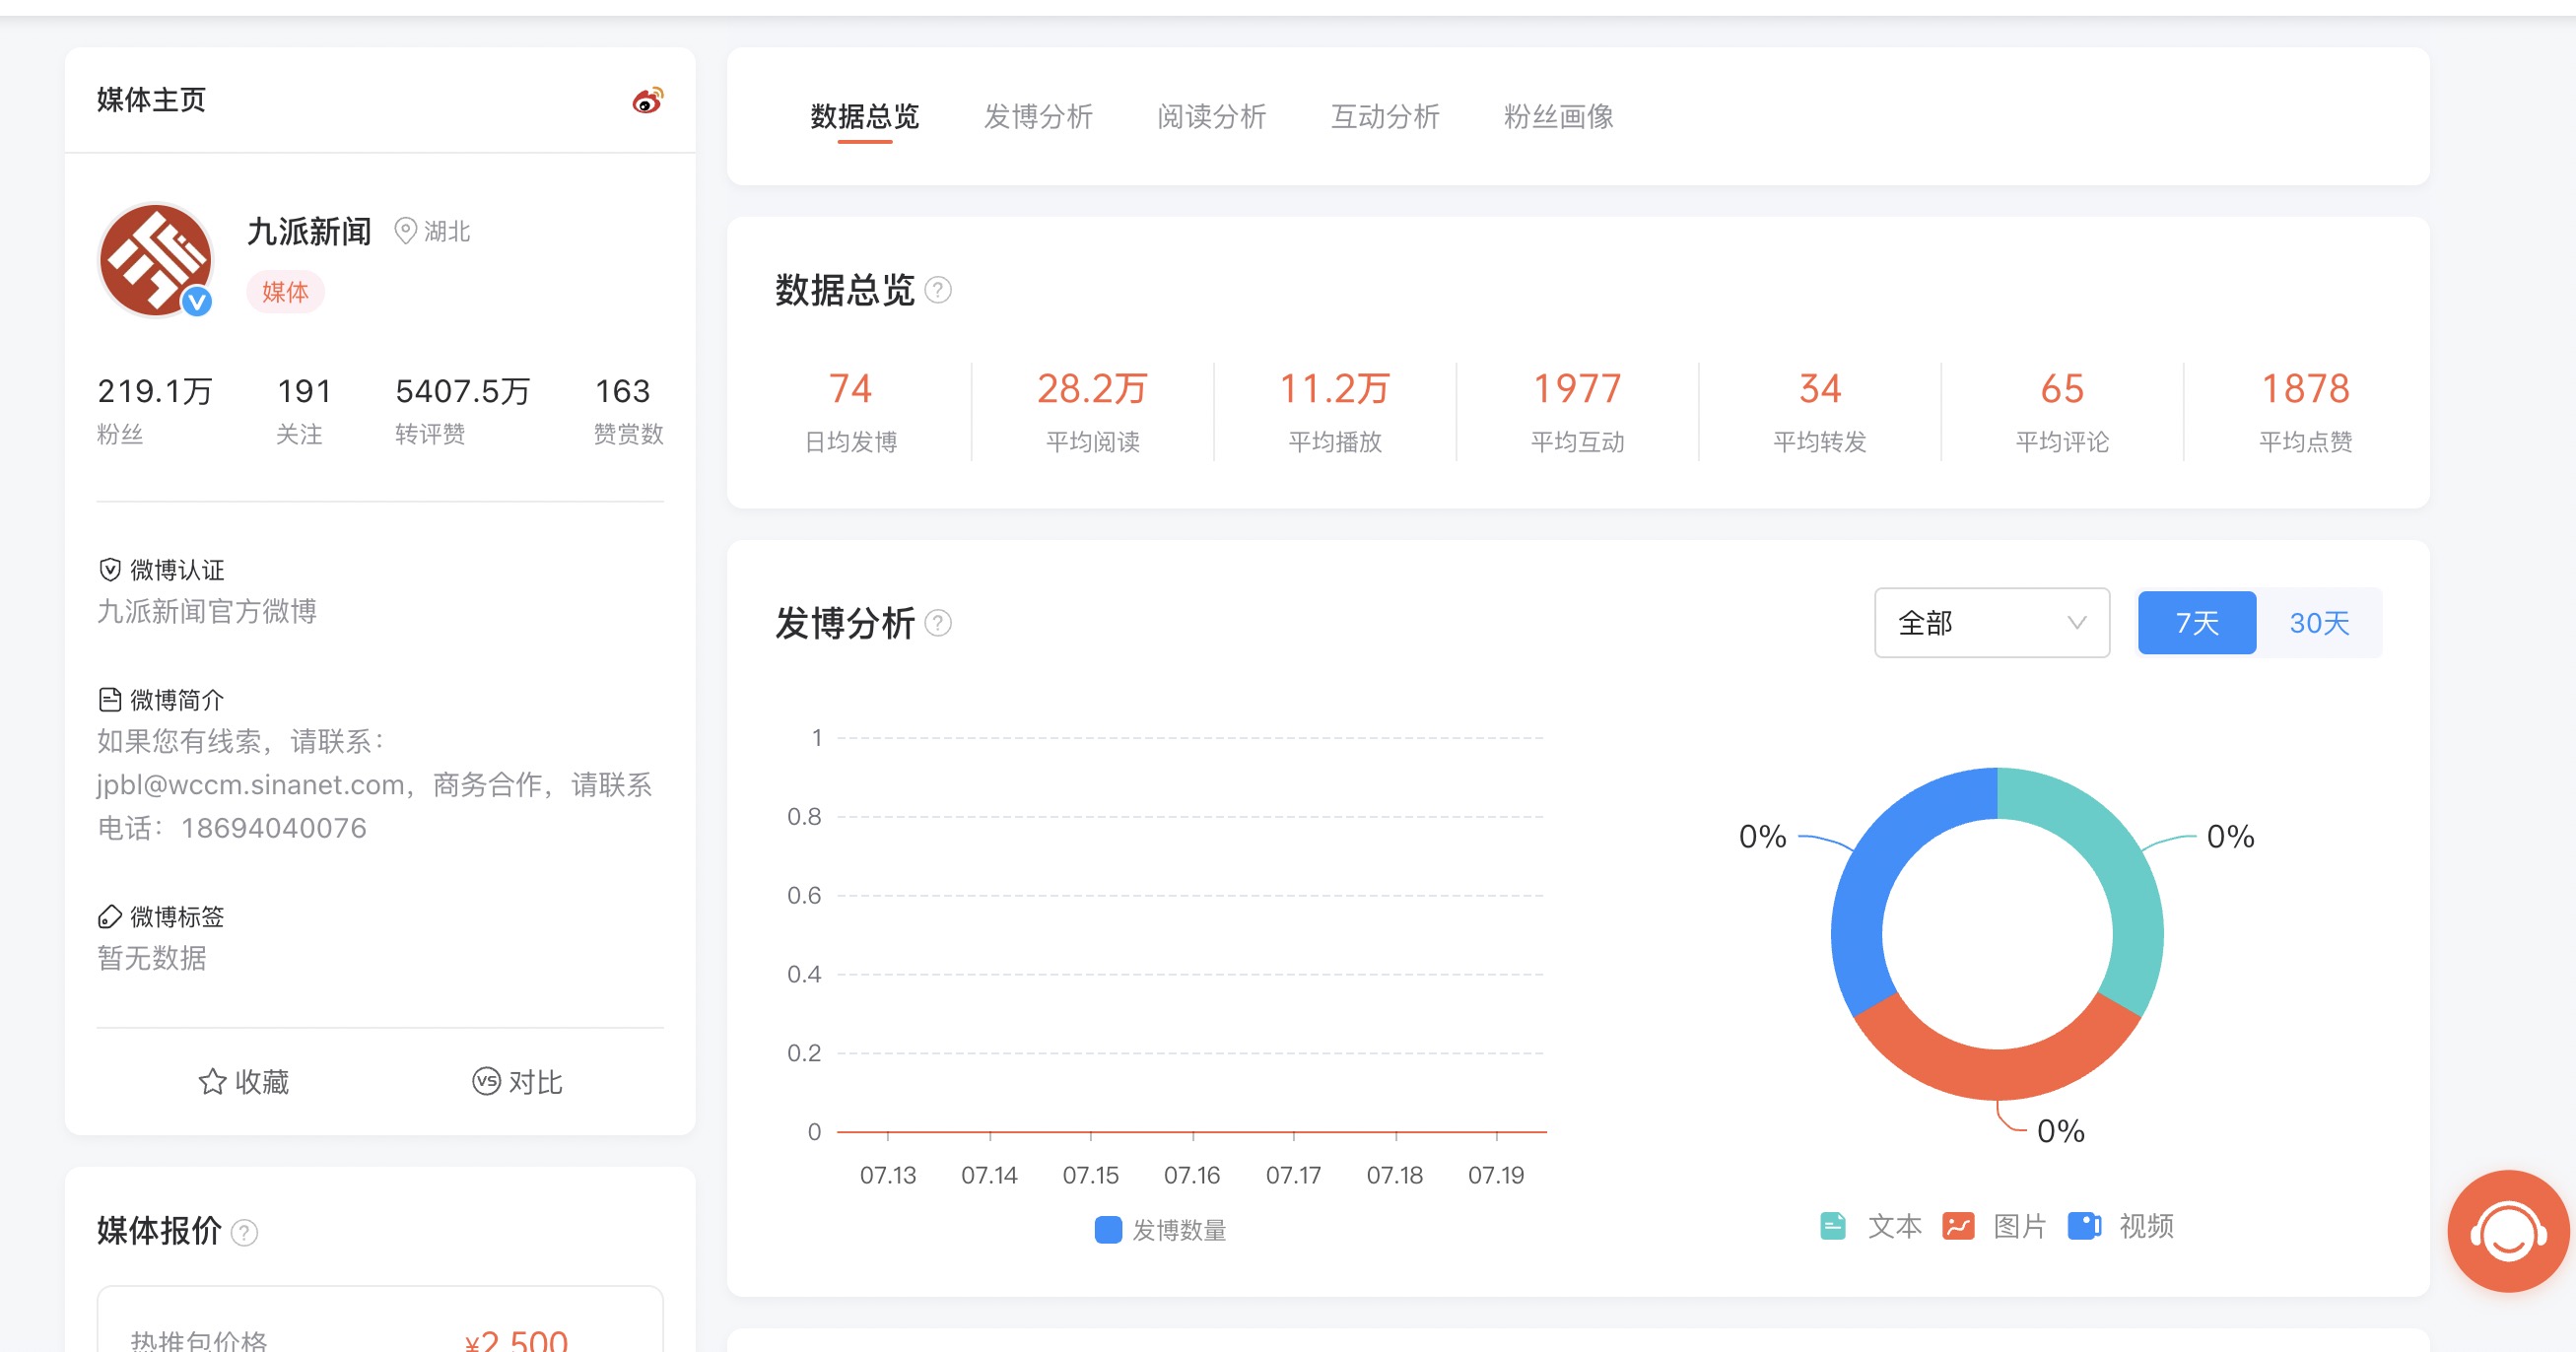
Task: Click the 暂无数据 tag text
Action: click(152, 958)
